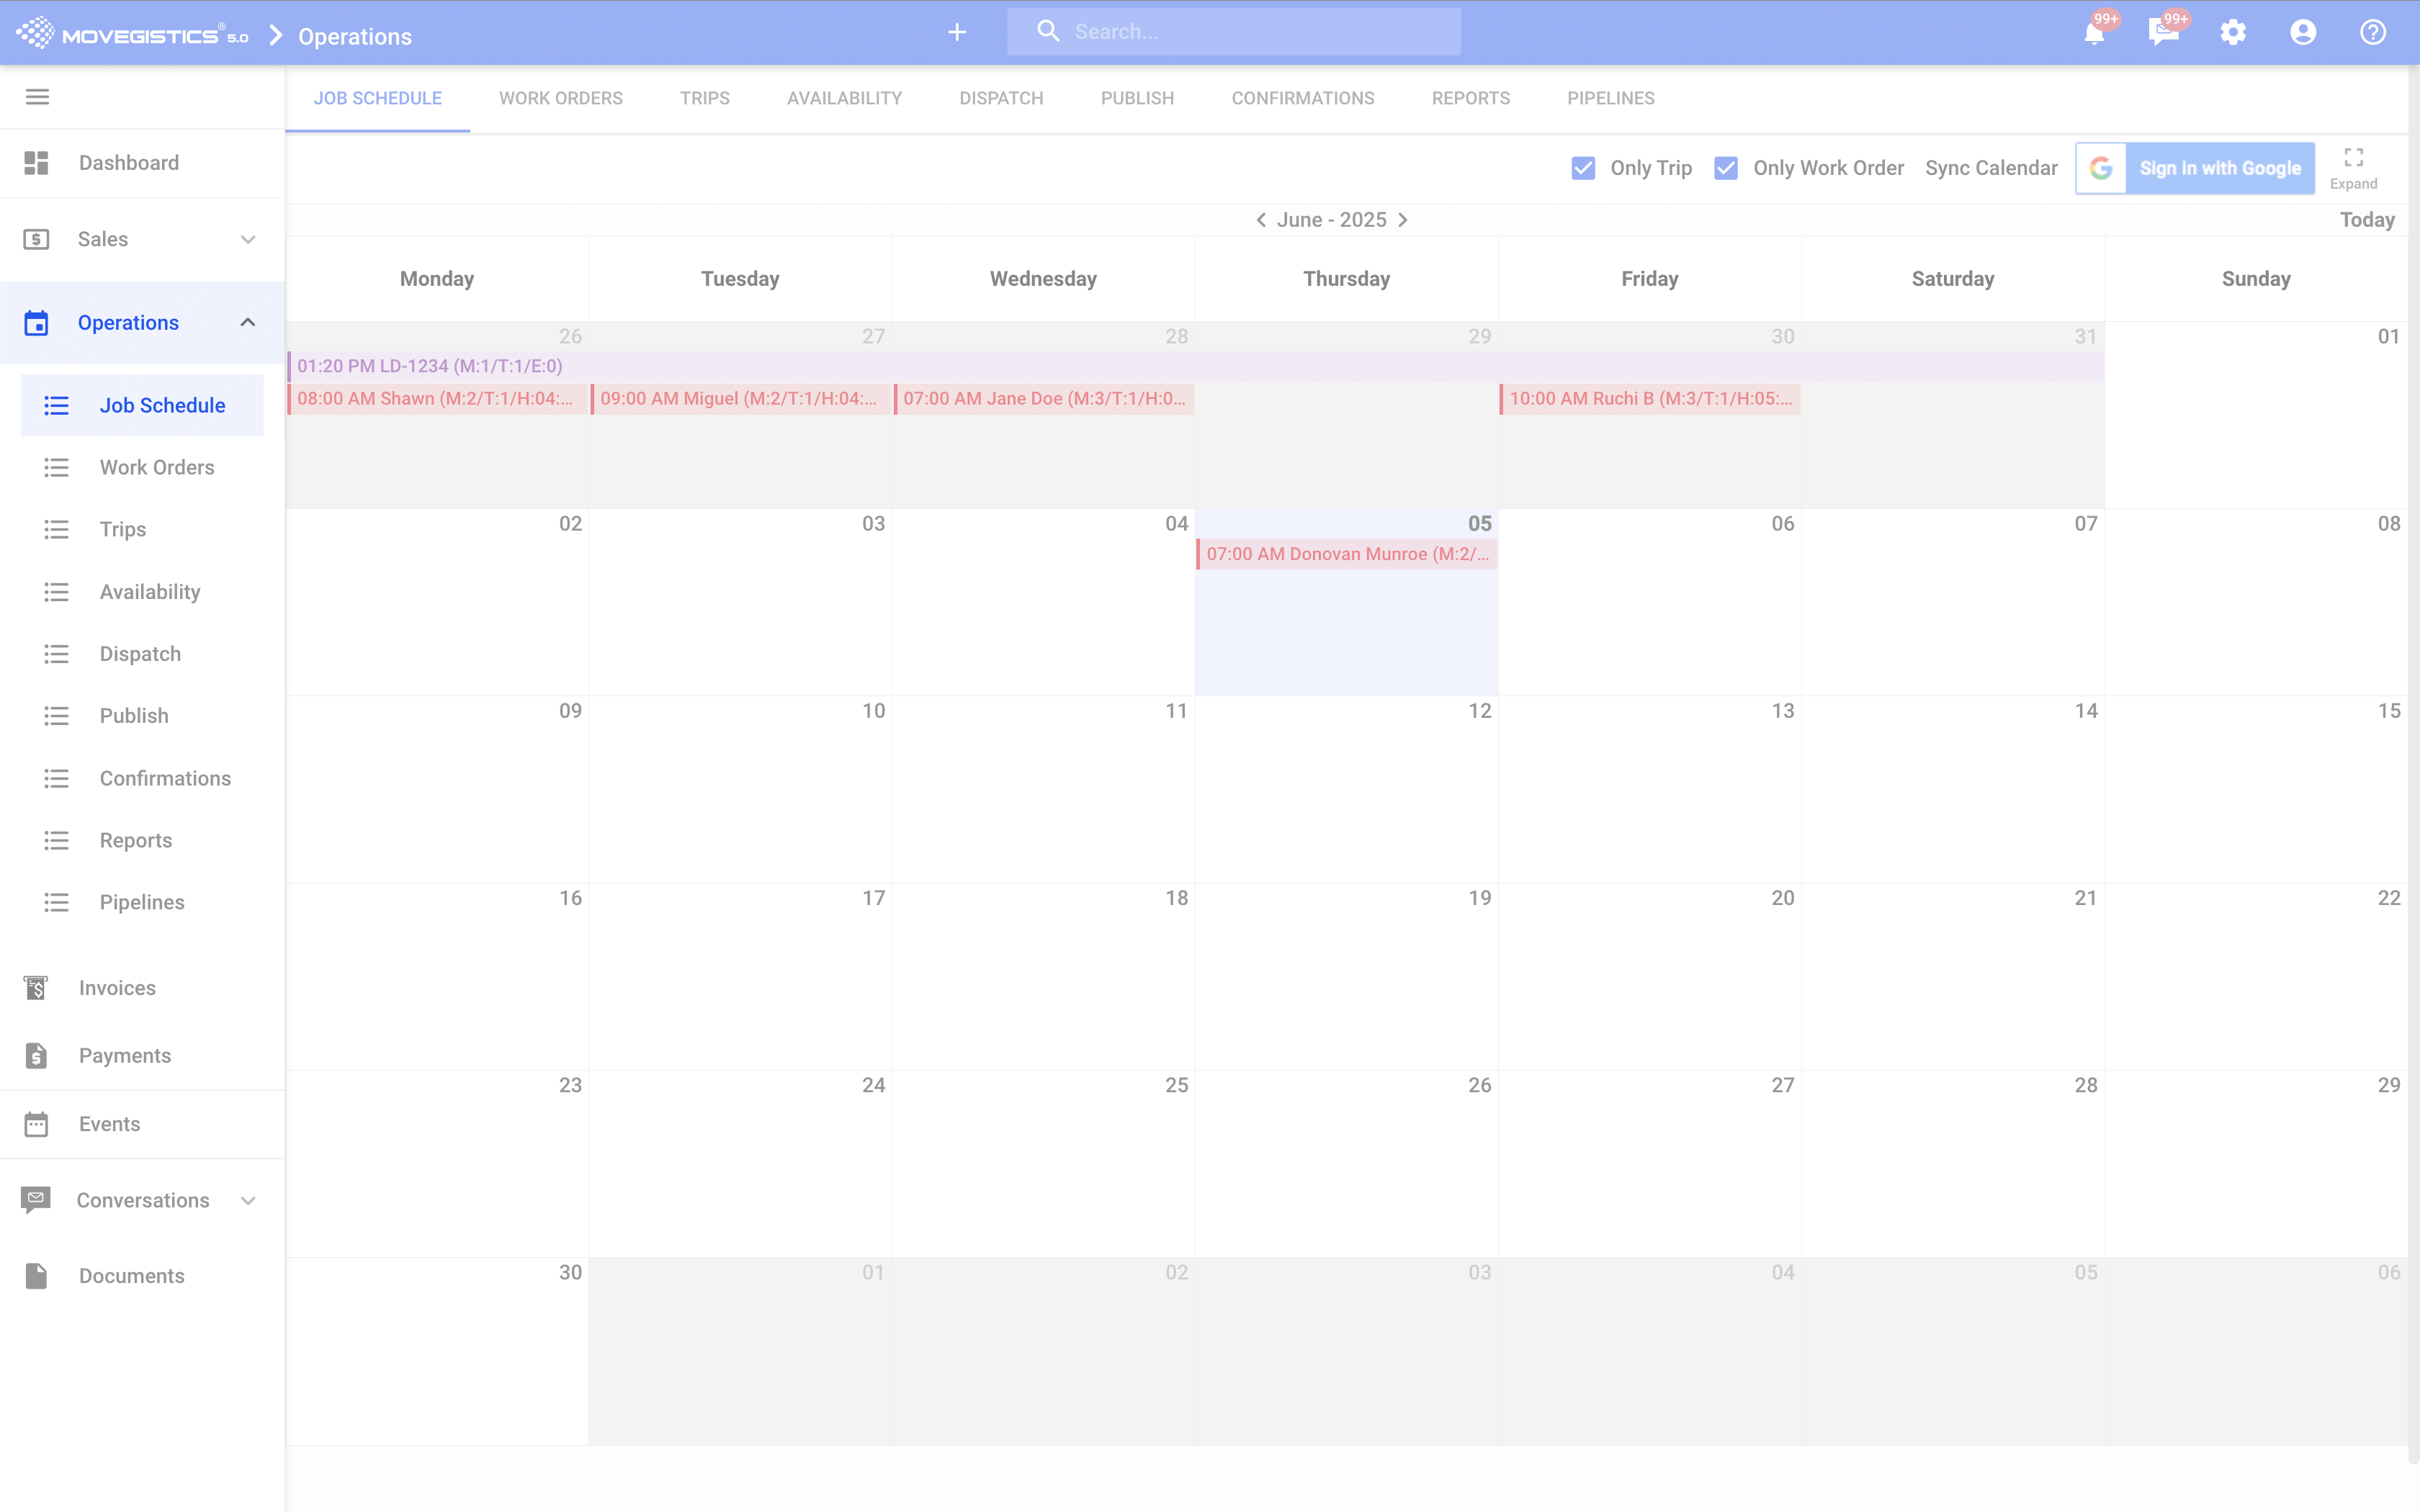Image resolution: width=2420 pixels, height=1512 pixels.
Task: Toggle the hamburger menu icon
Action: point(37,97)
